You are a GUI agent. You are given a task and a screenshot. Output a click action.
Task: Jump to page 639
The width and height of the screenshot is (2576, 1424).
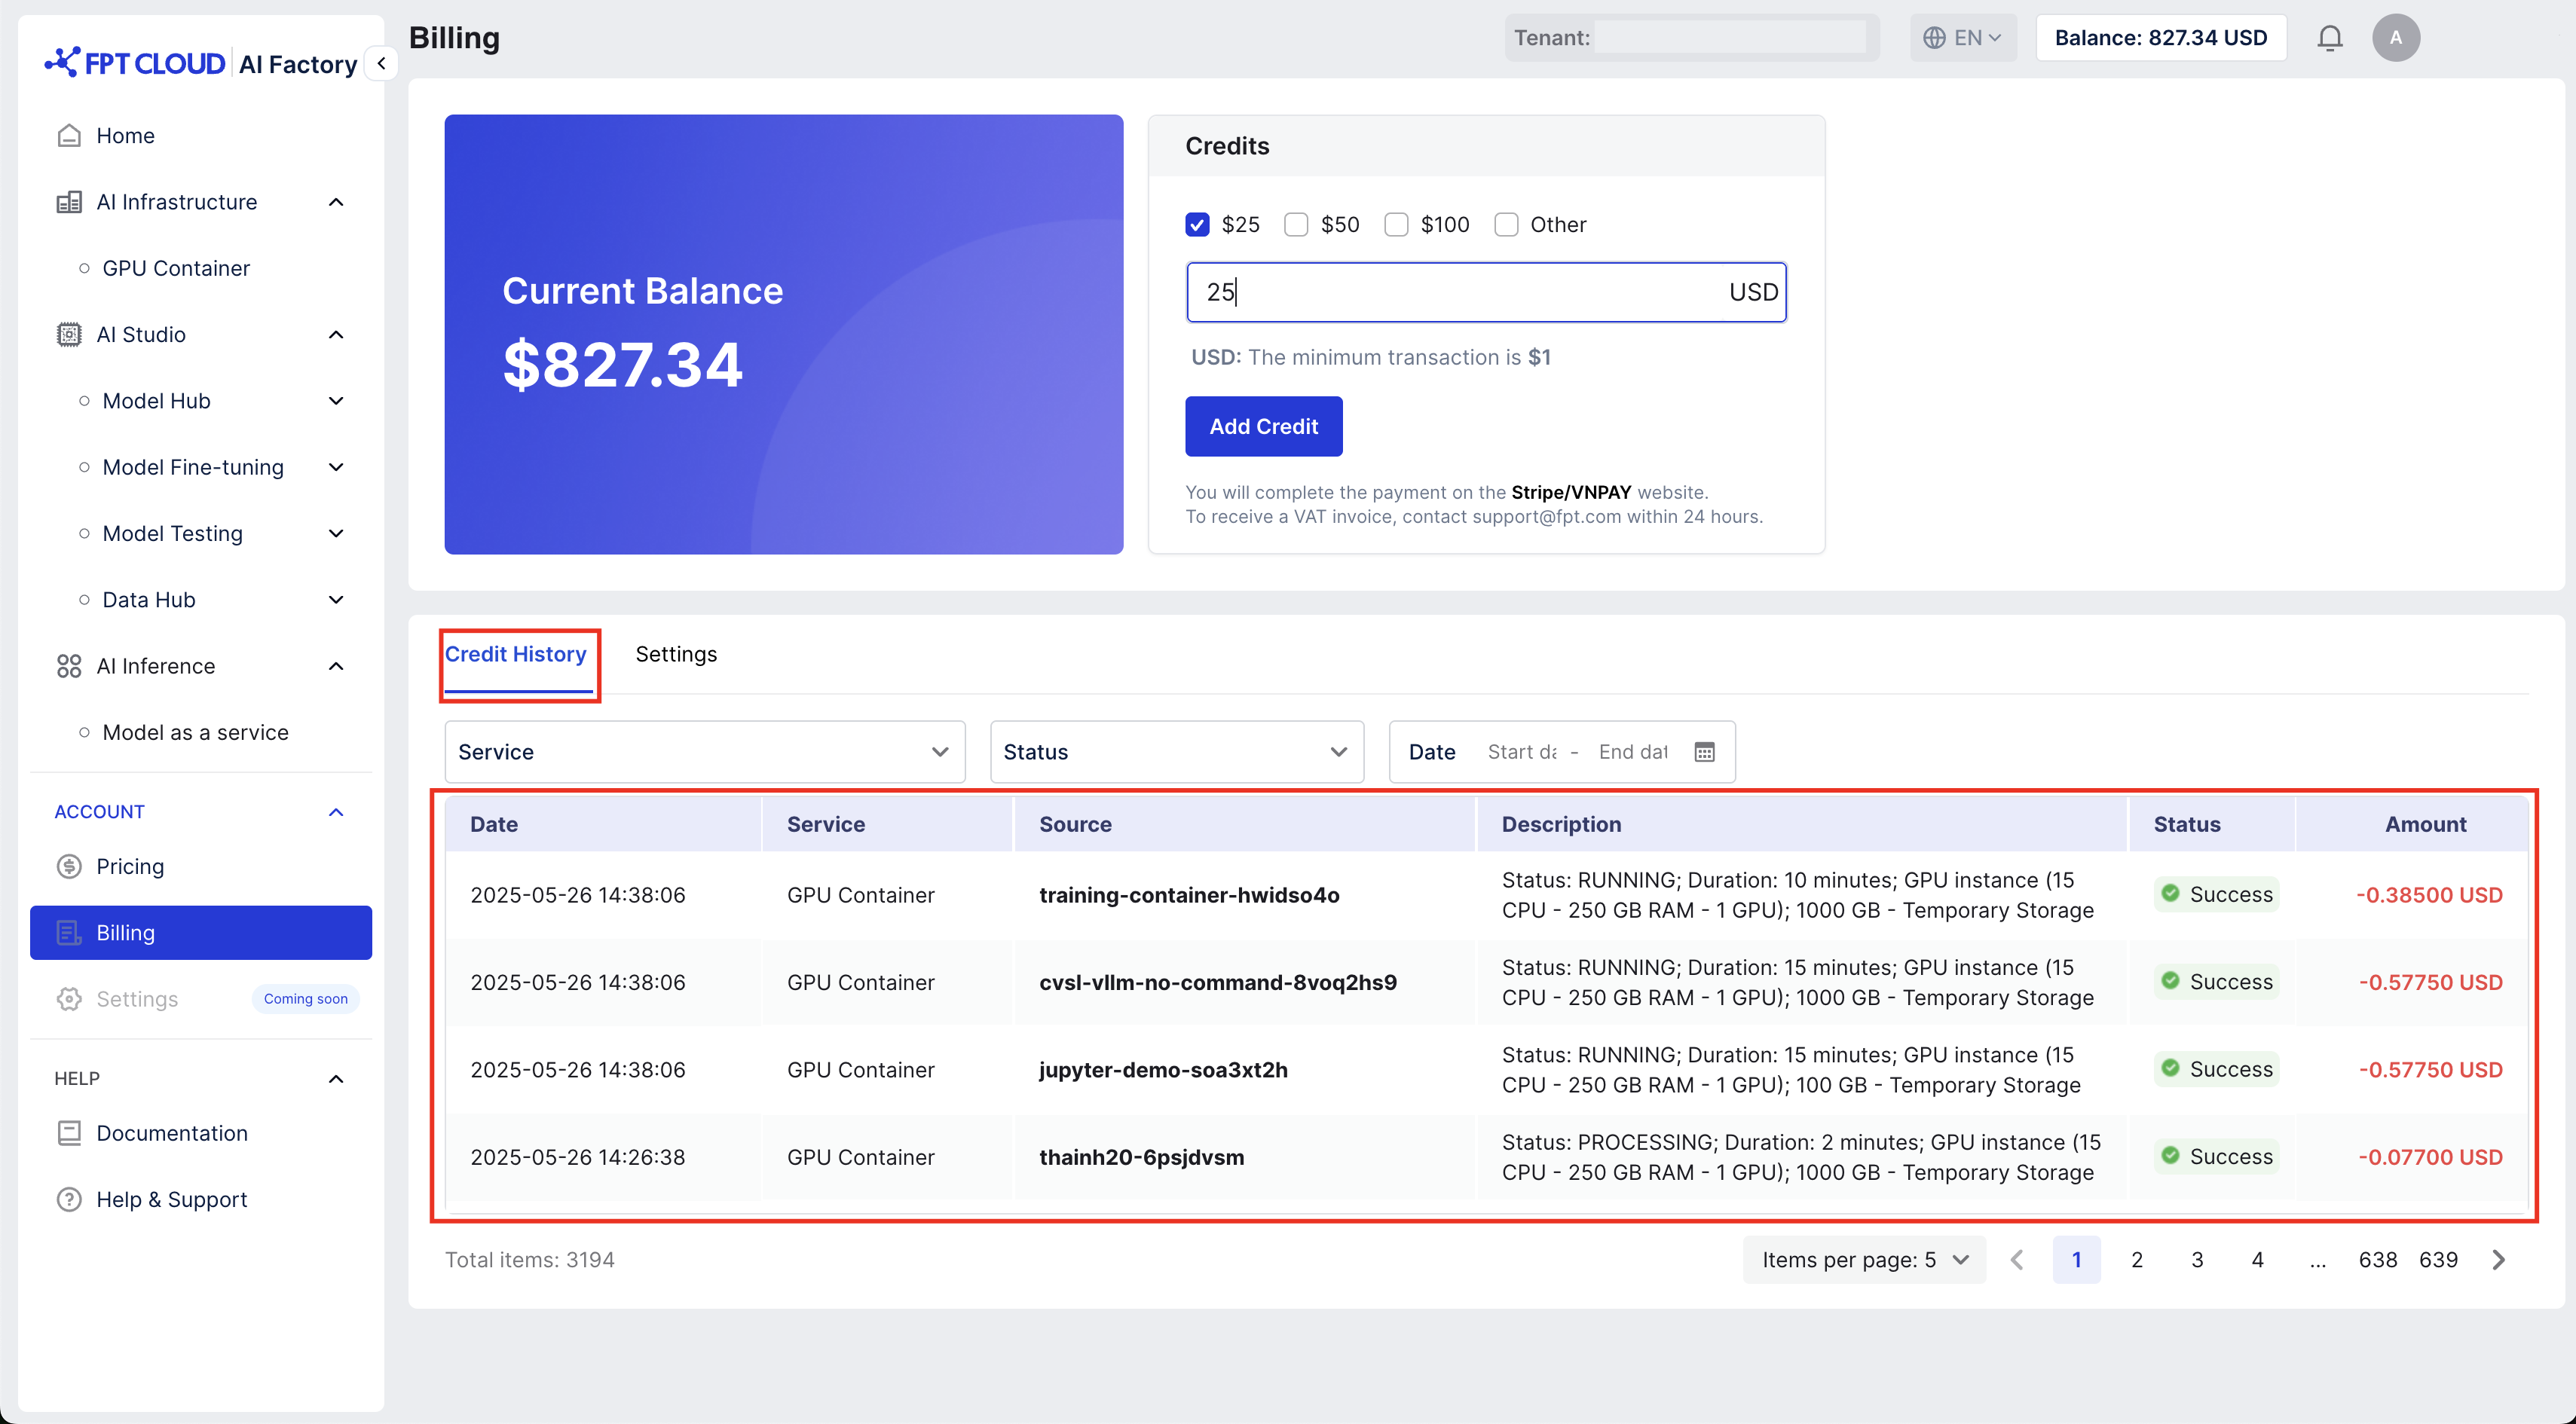point(2438,1260)
